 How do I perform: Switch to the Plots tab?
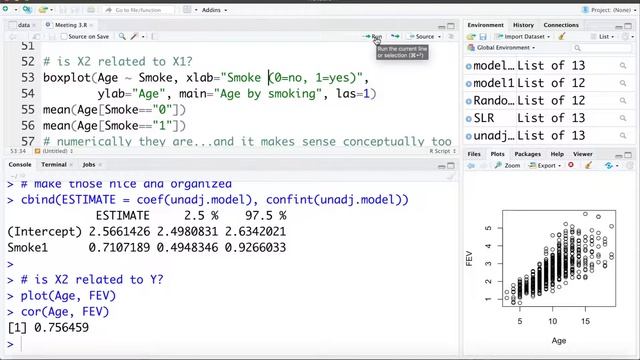[497, 154]
